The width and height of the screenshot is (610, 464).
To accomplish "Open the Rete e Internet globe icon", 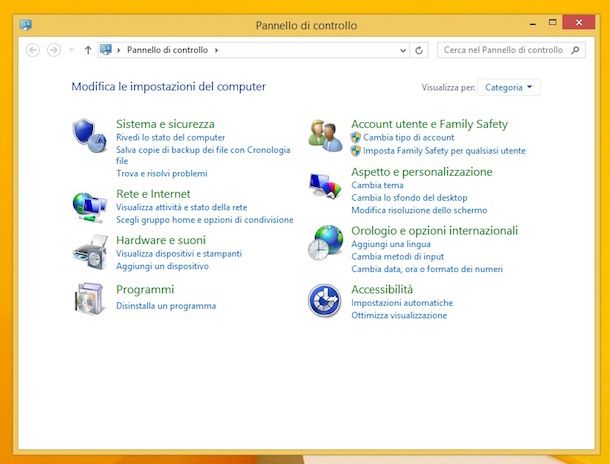I will pos(89,207).
